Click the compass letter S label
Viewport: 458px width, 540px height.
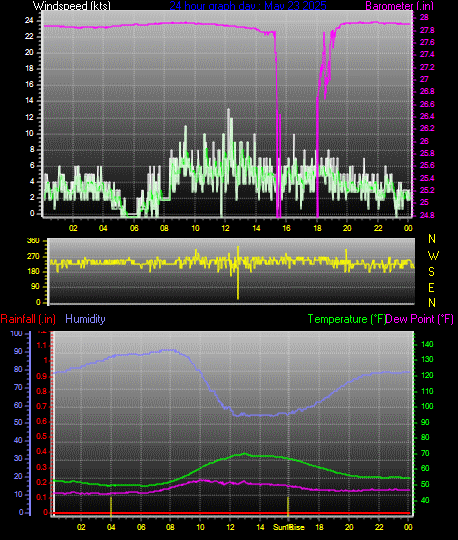tap(431, 272)
